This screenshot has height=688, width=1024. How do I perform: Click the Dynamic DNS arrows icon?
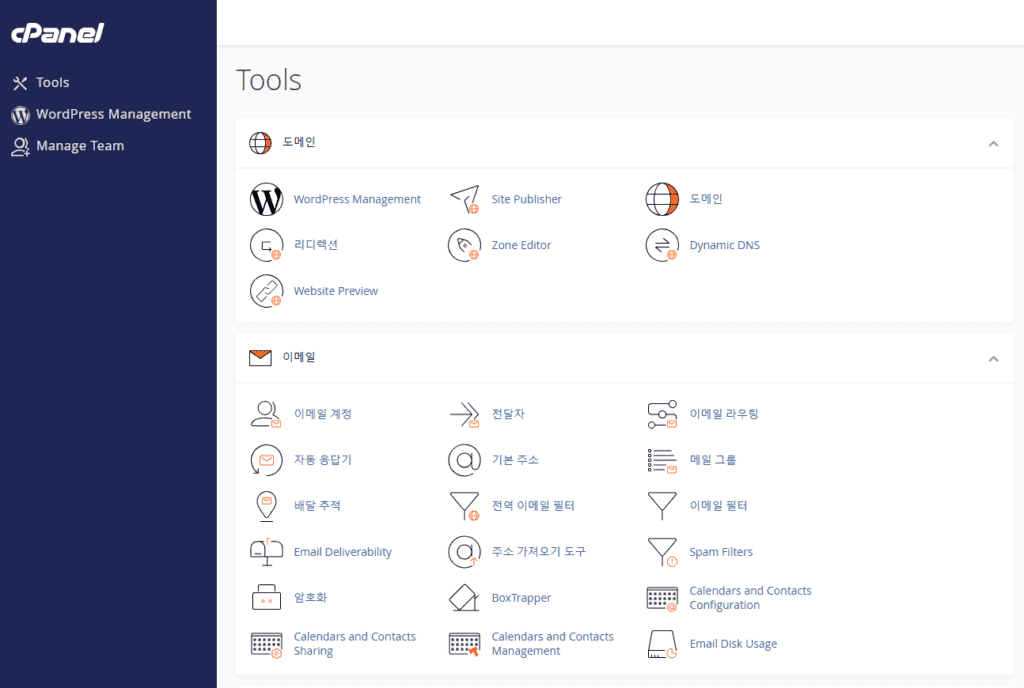(x=662, y=245)
